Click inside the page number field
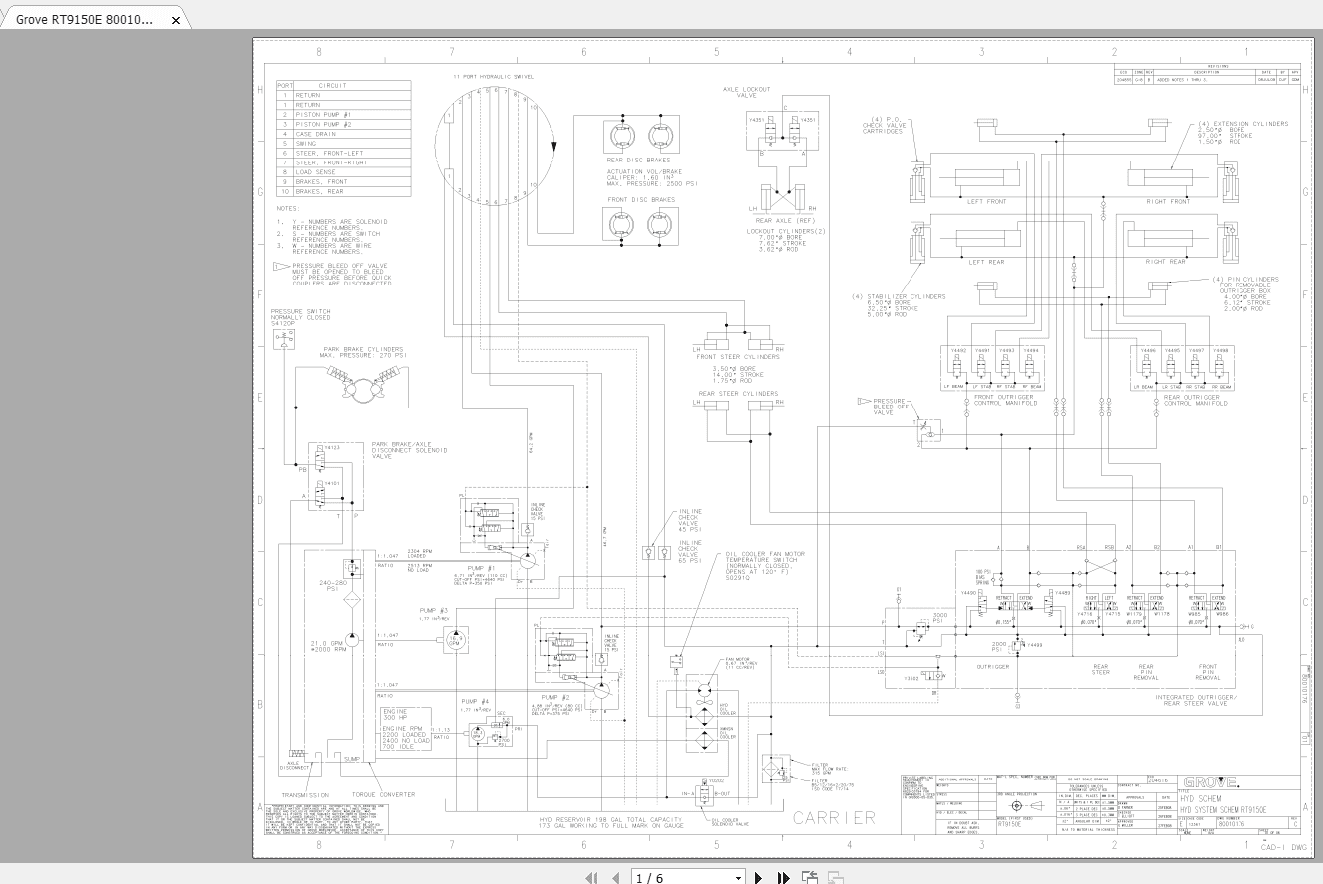 [x=670, y=877]
